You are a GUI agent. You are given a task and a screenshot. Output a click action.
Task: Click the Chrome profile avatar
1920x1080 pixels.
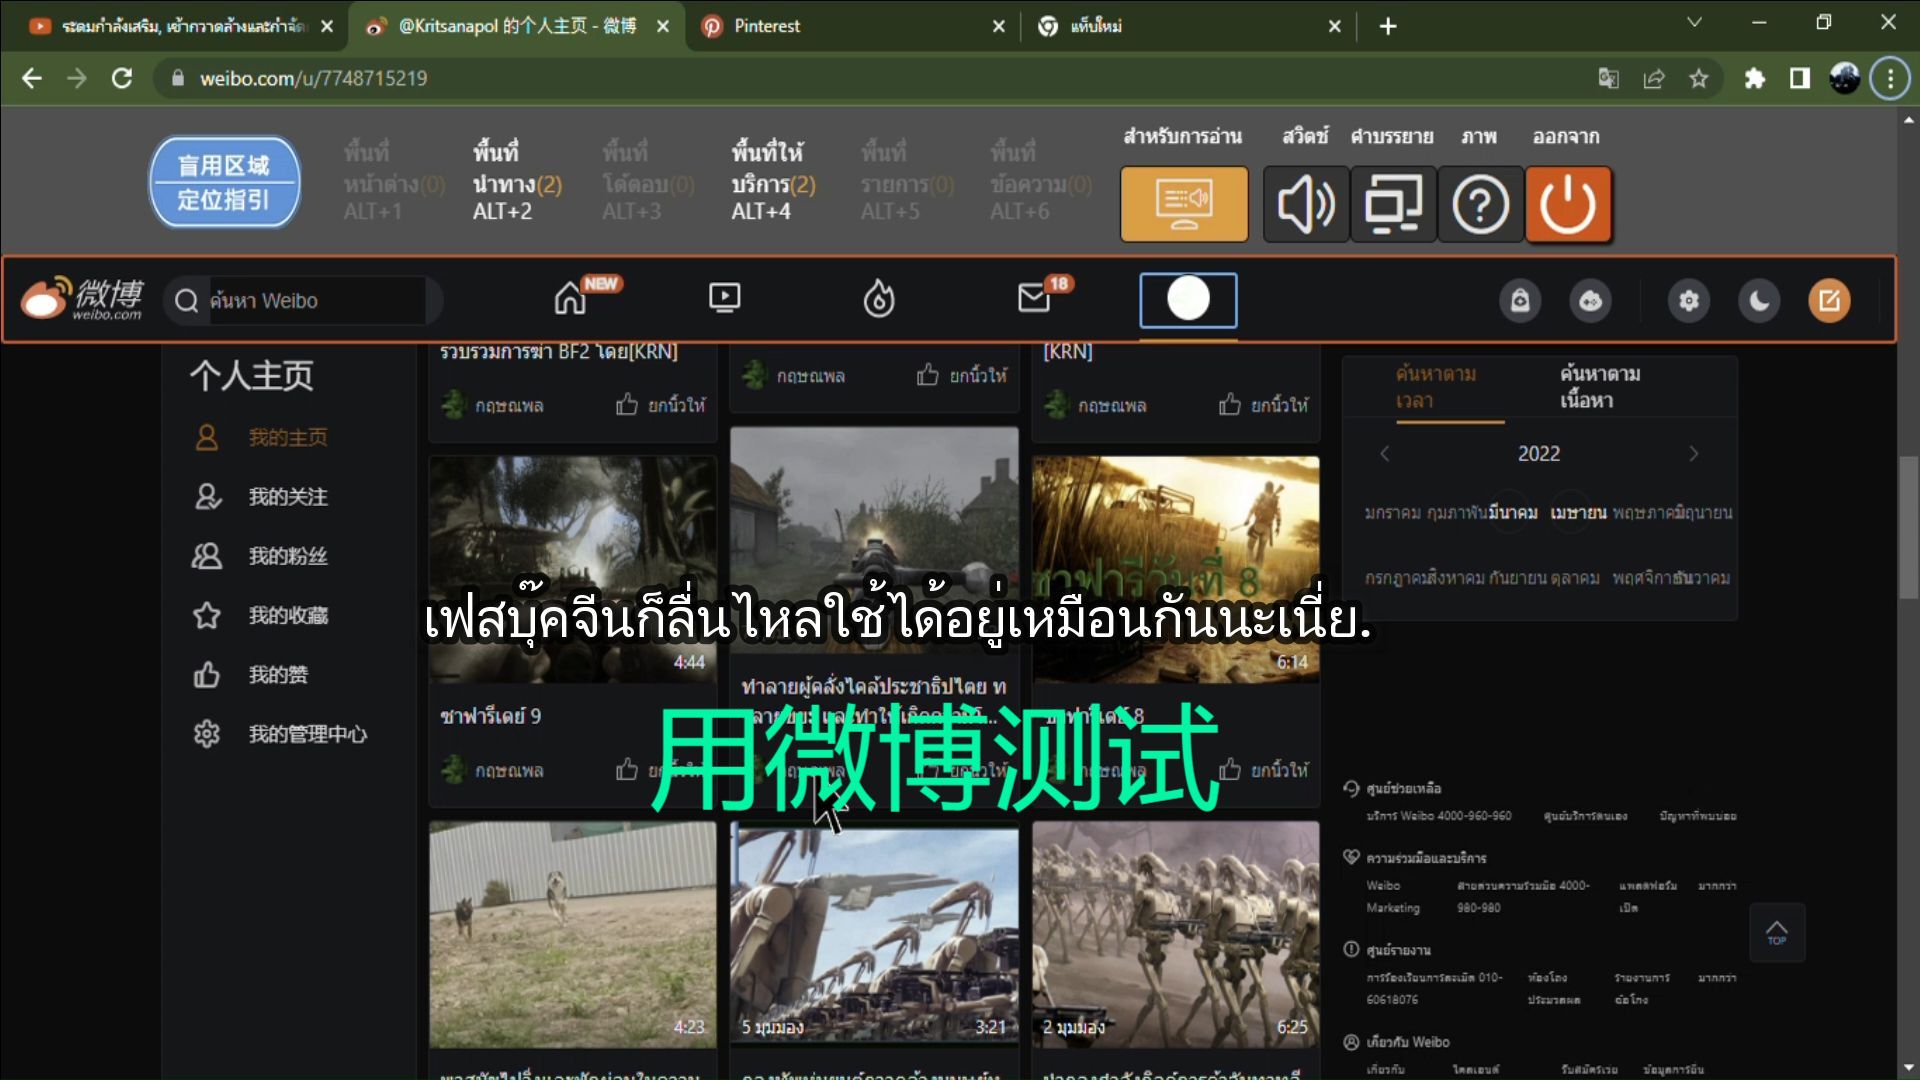pyautogui.click(x=1844, y=78)
